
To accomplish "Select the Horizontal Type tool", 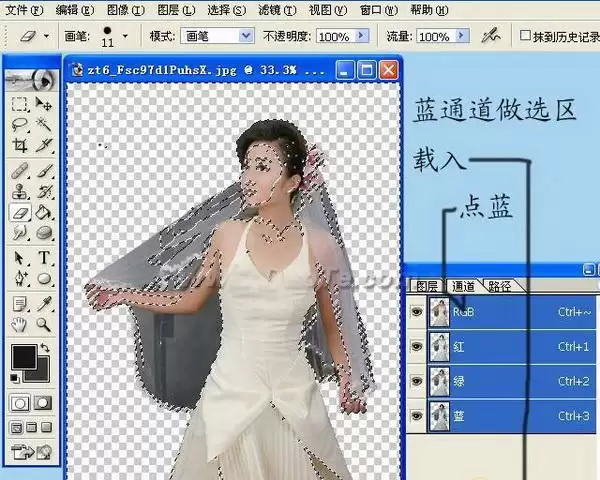I will [x=44, y=258].
